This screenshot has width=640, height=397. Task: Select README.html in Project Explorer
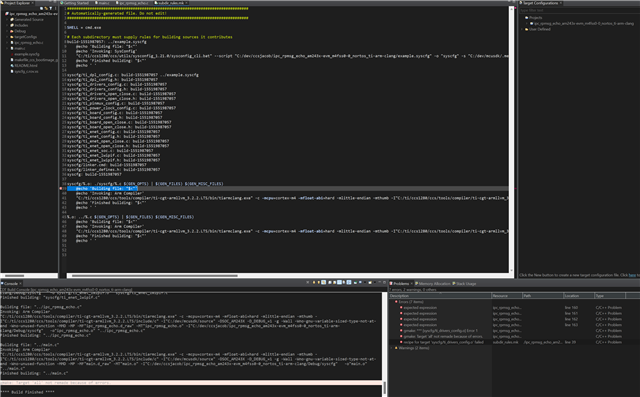click(x=26, y=65)
